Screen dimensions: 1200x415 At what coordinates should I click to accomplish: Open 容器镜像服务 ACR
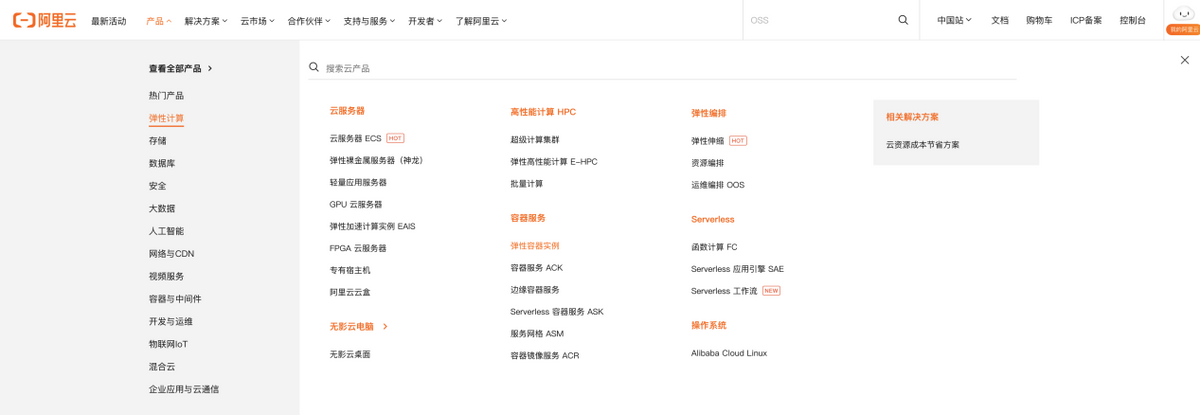[545, 356]
